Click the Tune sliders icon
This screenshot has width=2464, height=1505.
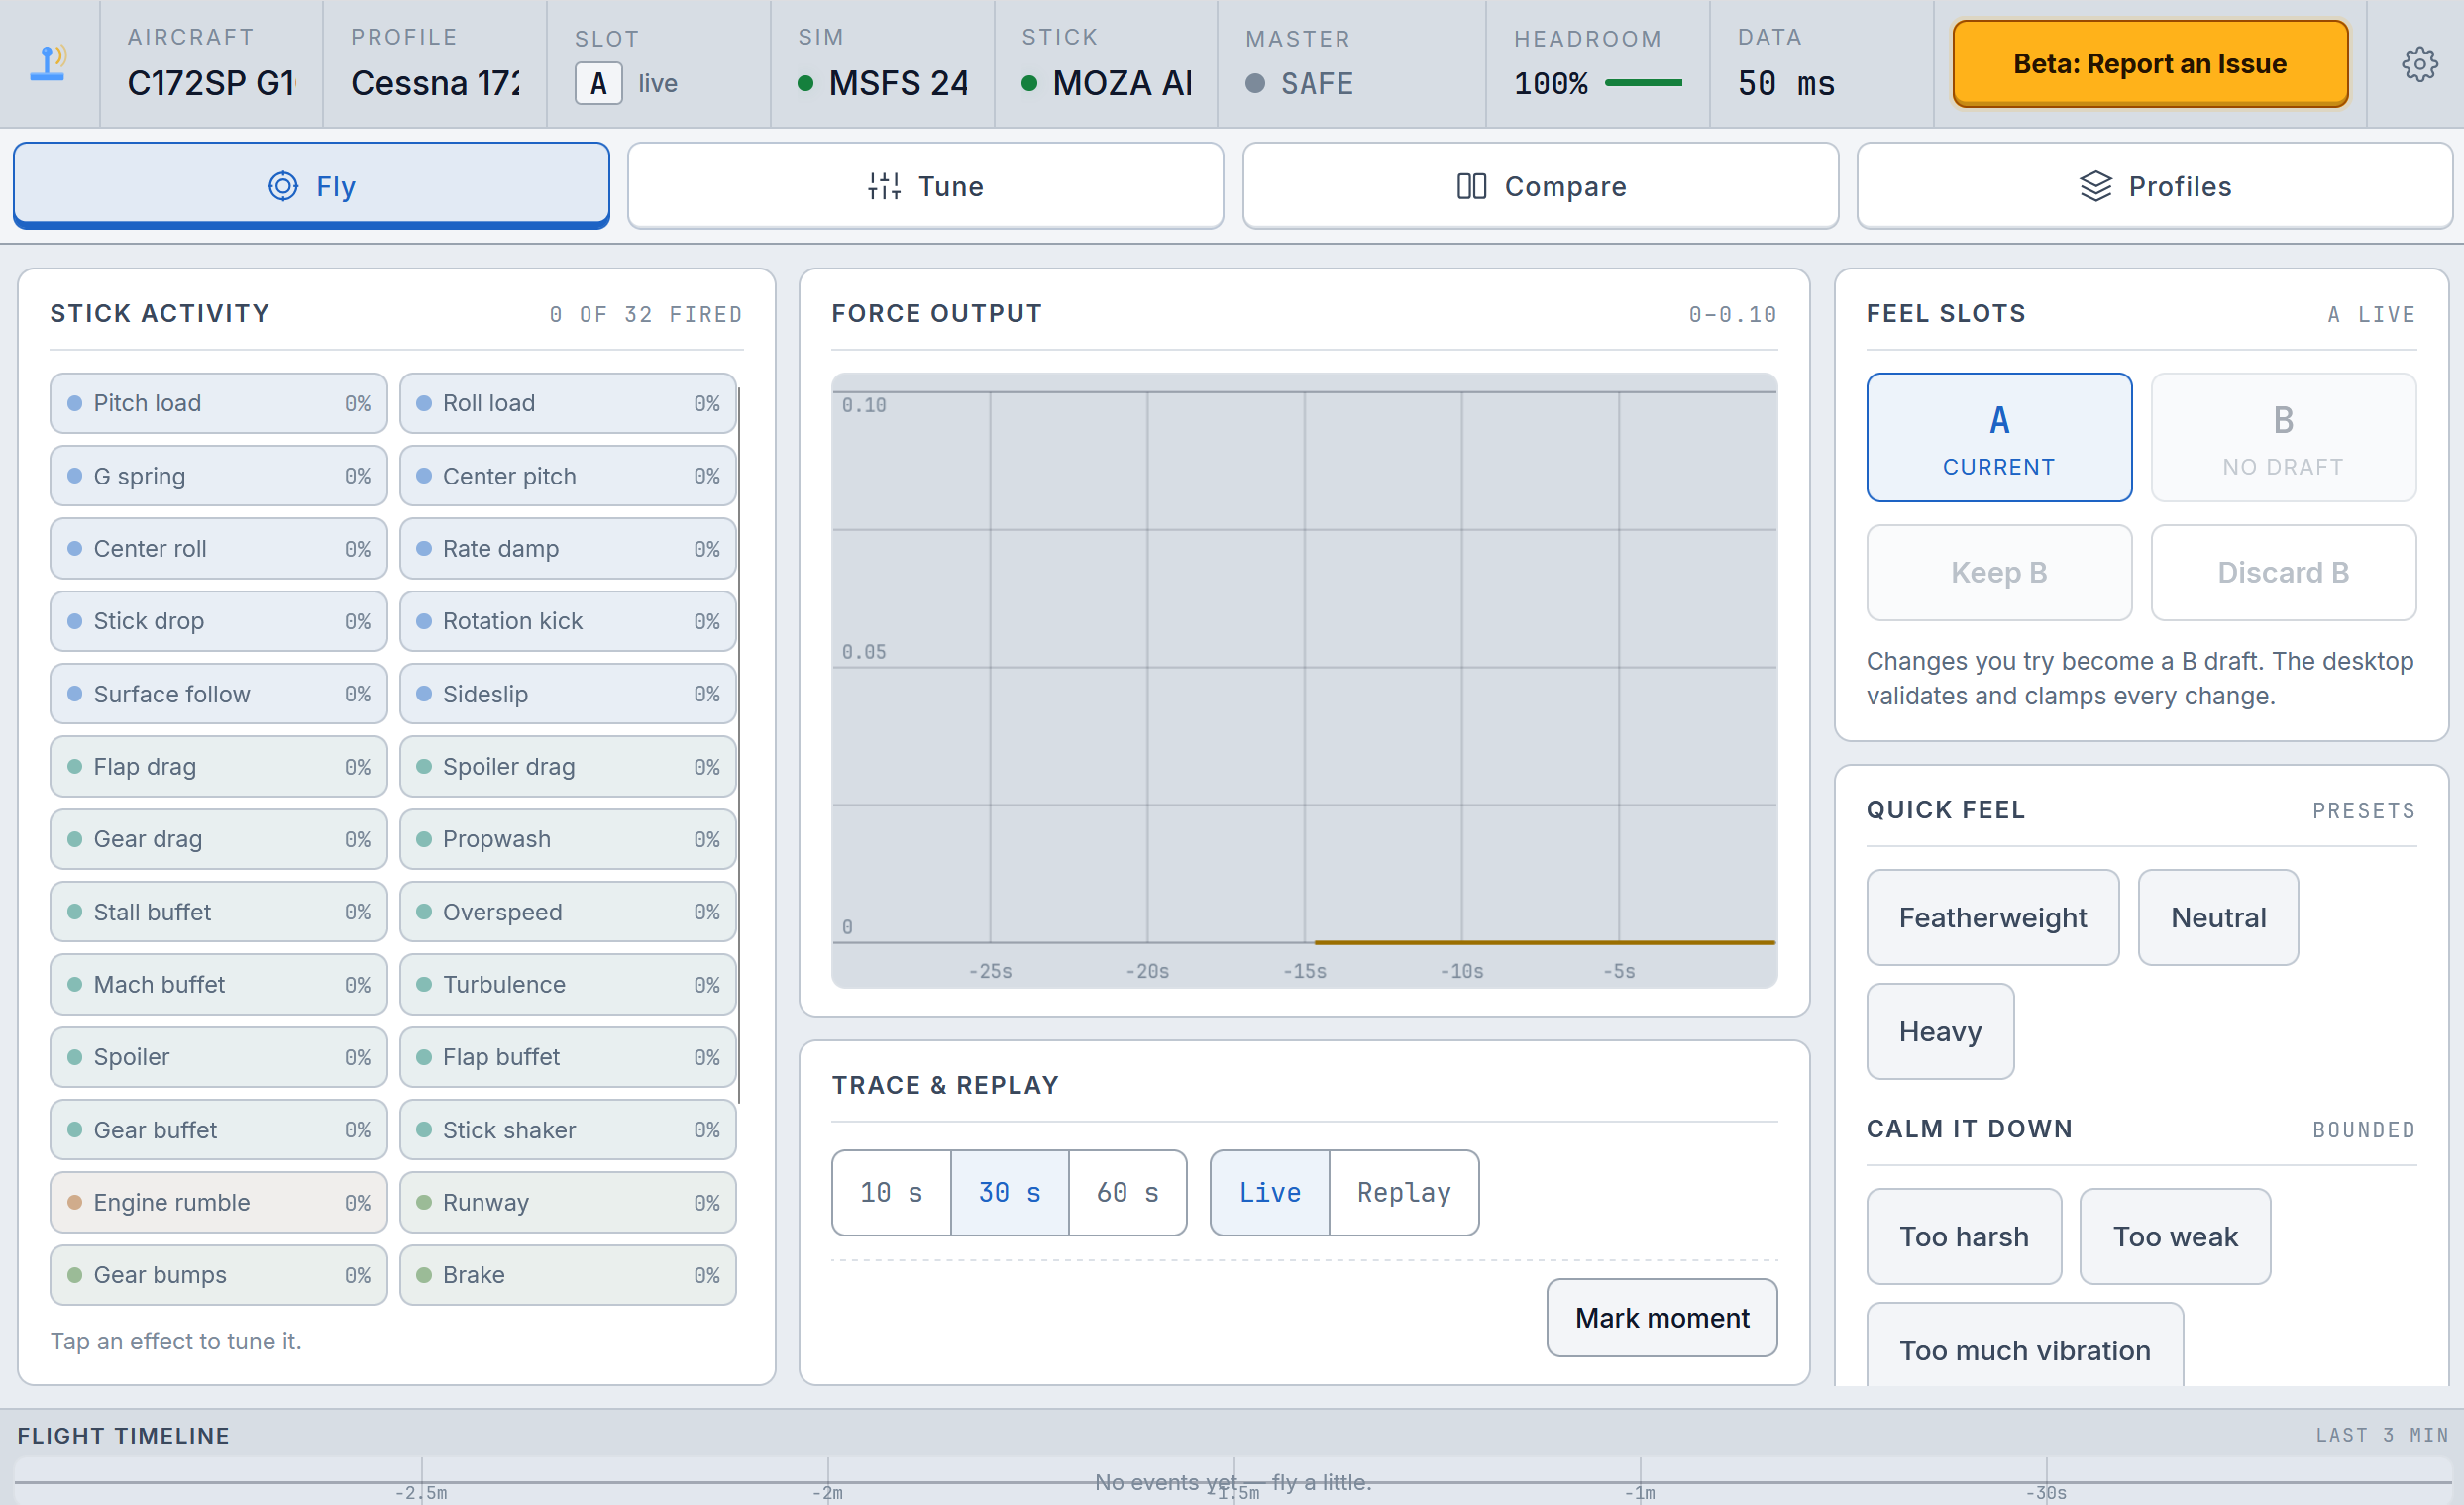(884, 186)
